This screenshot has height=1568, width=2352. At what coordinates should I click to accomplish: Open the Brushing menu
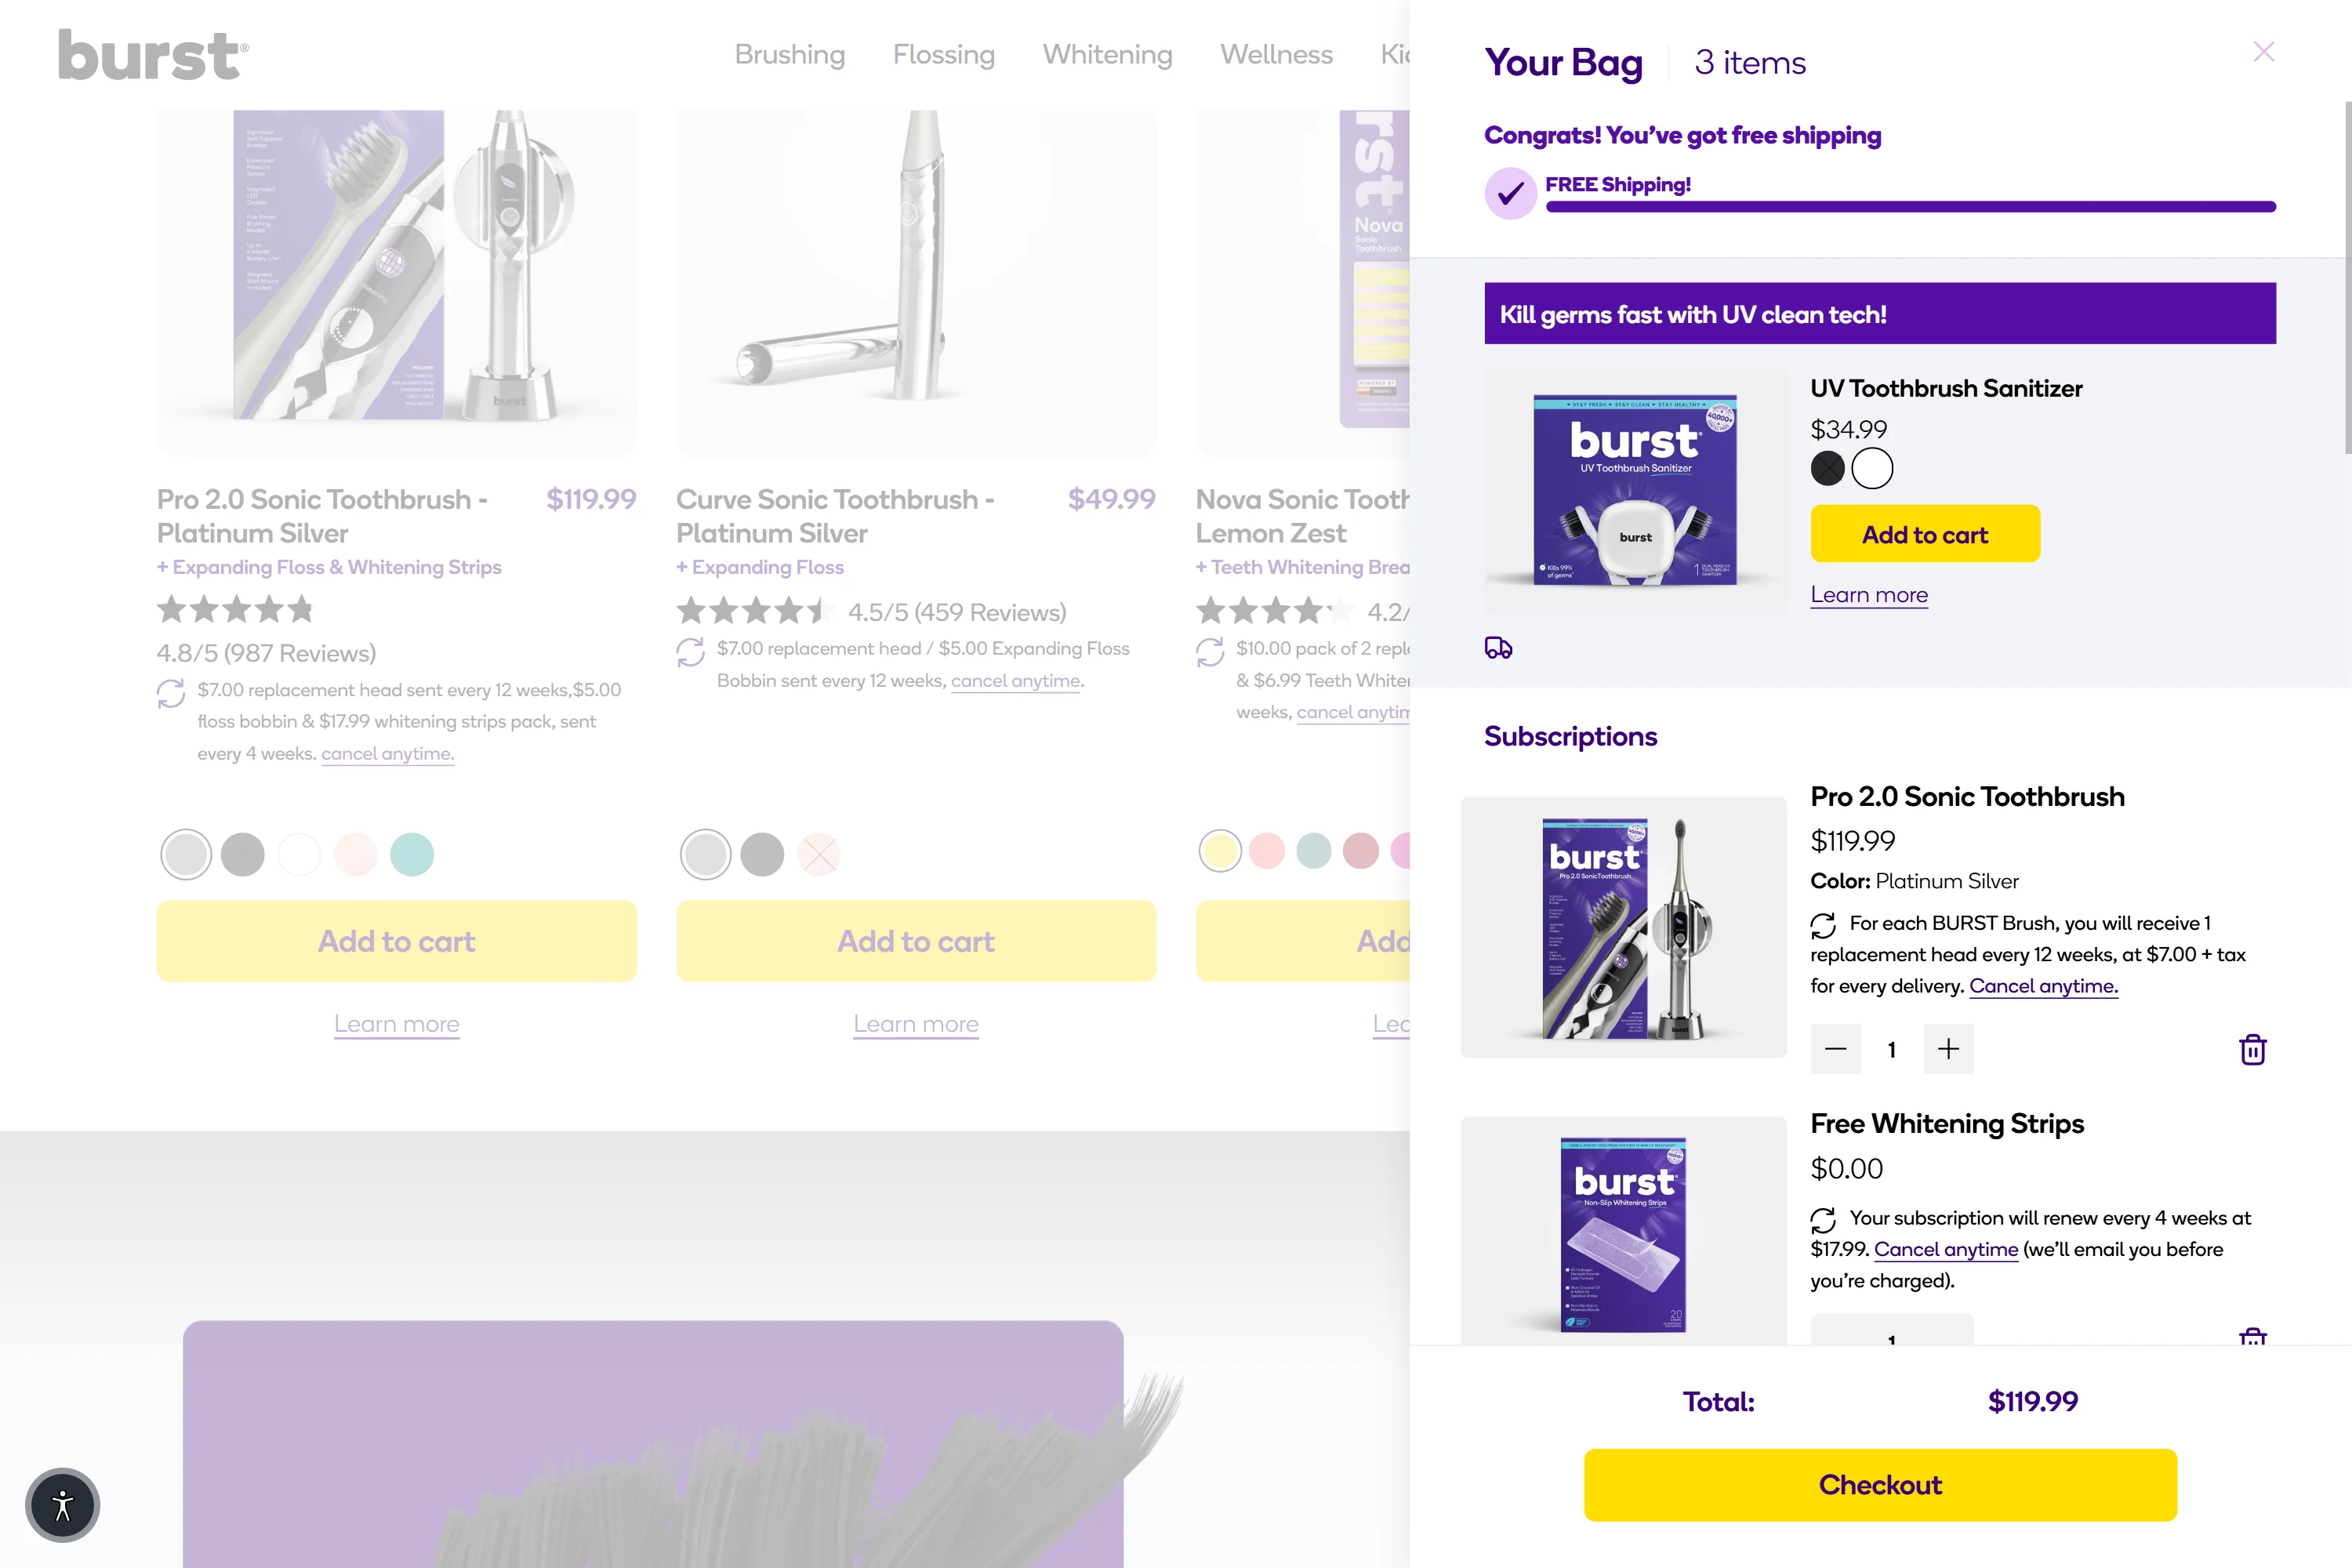coord(790,55)
